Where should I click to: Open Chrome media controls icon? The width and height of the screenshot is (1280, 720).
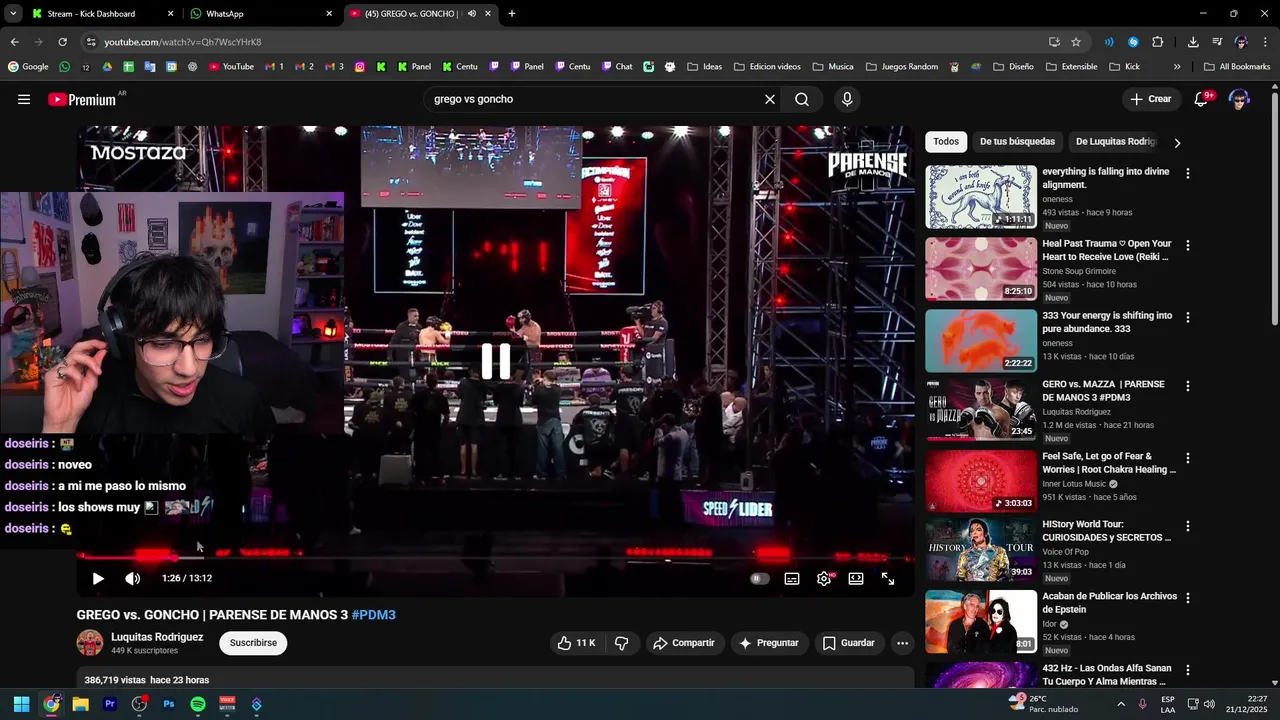click(1217, 42)
